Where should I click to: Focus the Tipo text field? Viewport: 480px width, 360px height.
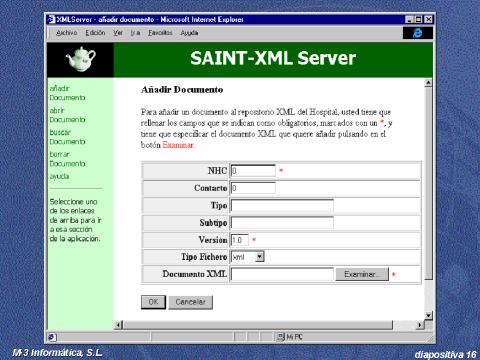tap(282, 205)
